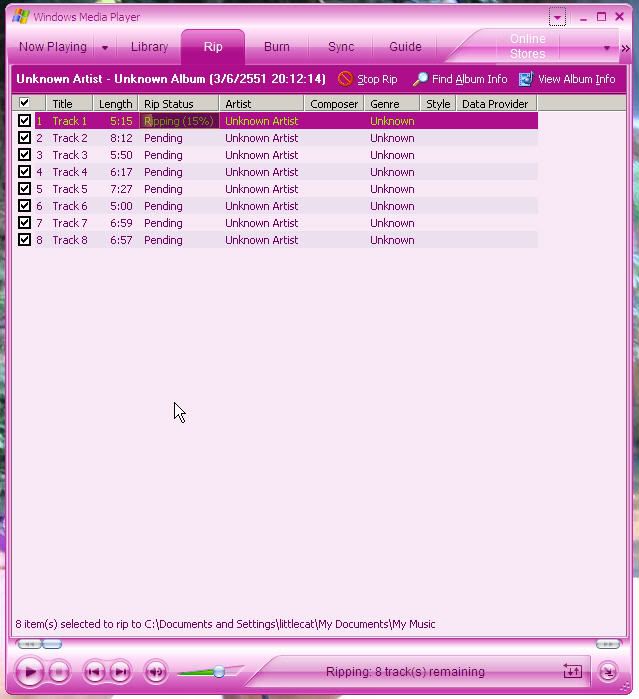Toggle the select-all header checkbox

pos(25,103)
